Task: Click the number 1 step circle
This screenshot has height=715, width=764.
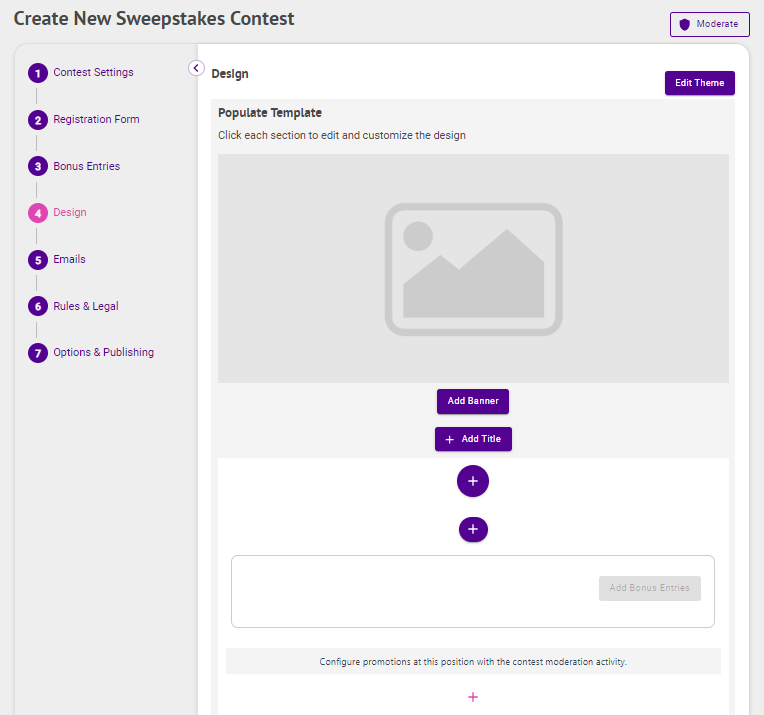Action: [38, 73]
